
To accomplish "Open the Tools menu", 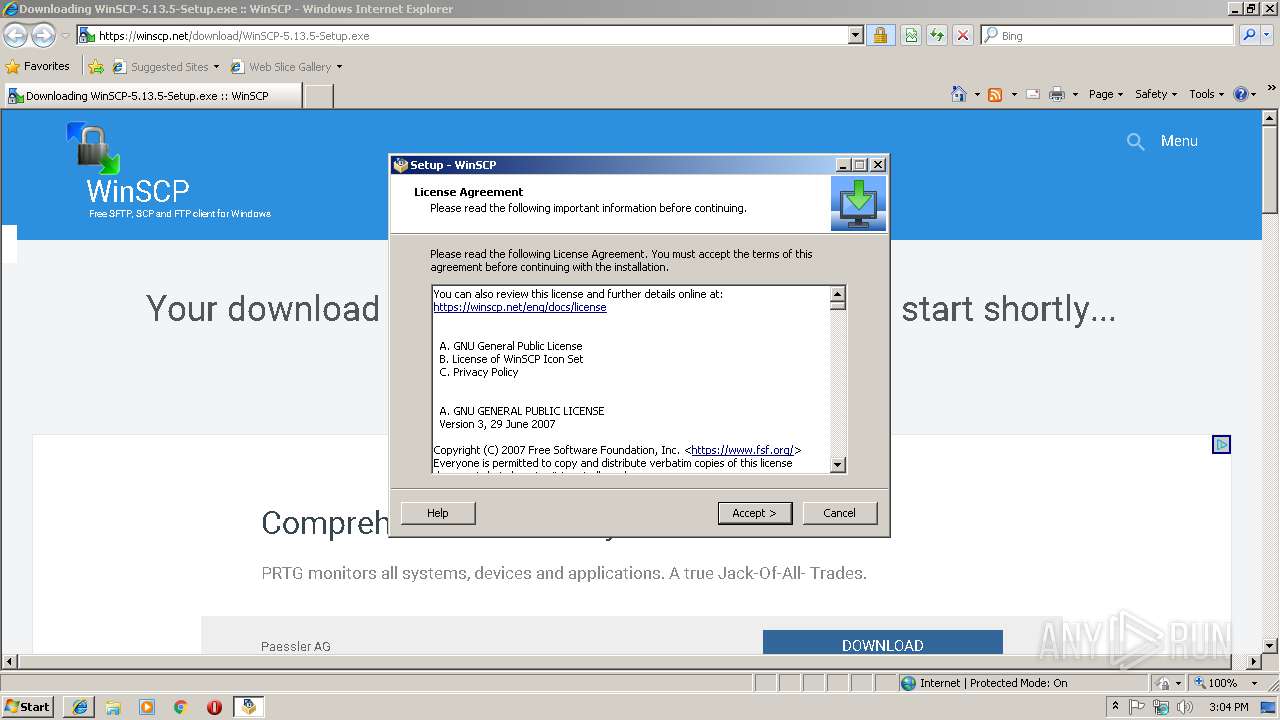I will (x=1207, y=94).
